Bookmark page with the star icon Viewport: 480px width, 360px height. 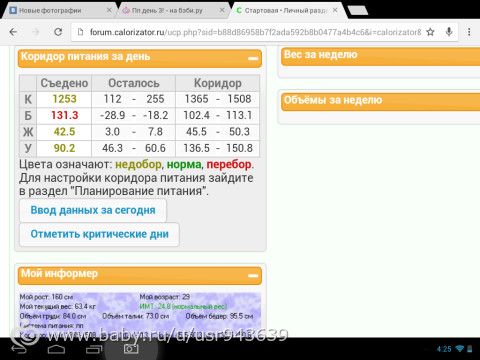pos(430,32)
